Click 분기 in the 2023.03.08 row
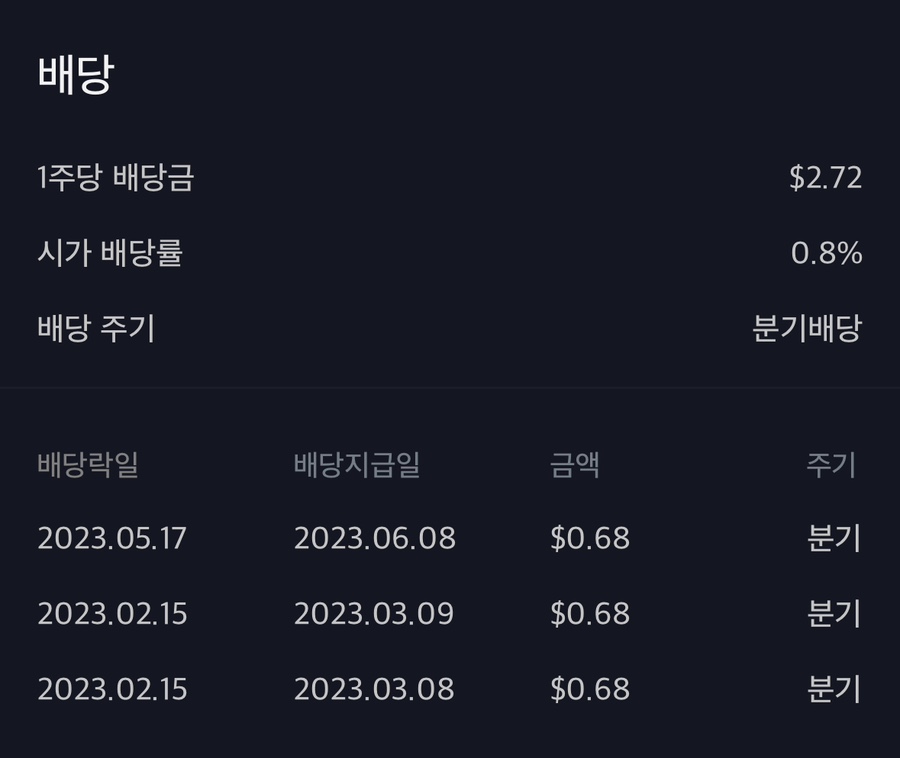The width and height of the screenshot is (900, 758). pos(834,689)
